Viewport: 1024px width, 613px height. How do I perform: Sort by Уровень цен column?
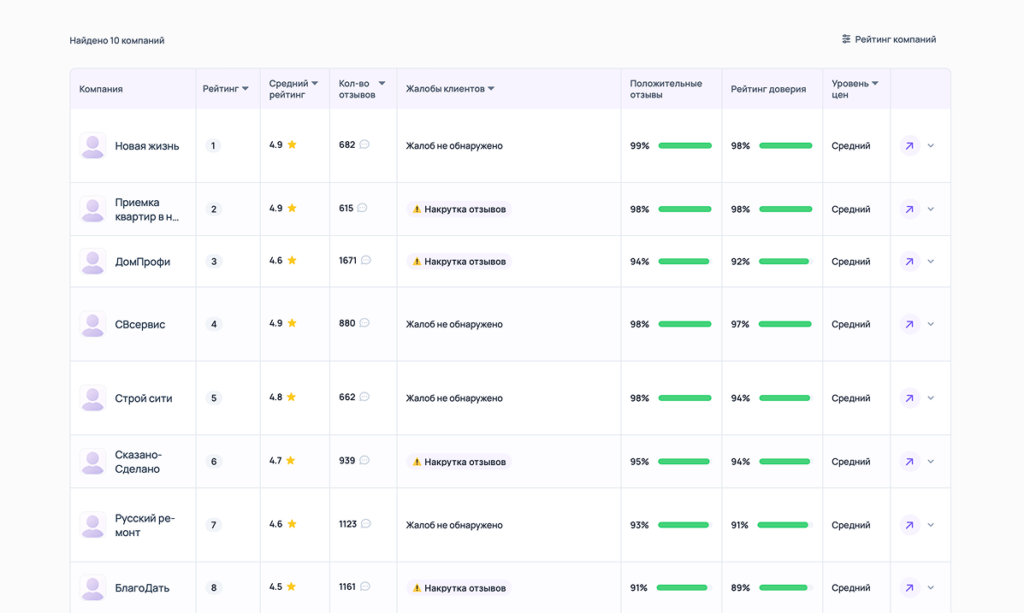855,89
